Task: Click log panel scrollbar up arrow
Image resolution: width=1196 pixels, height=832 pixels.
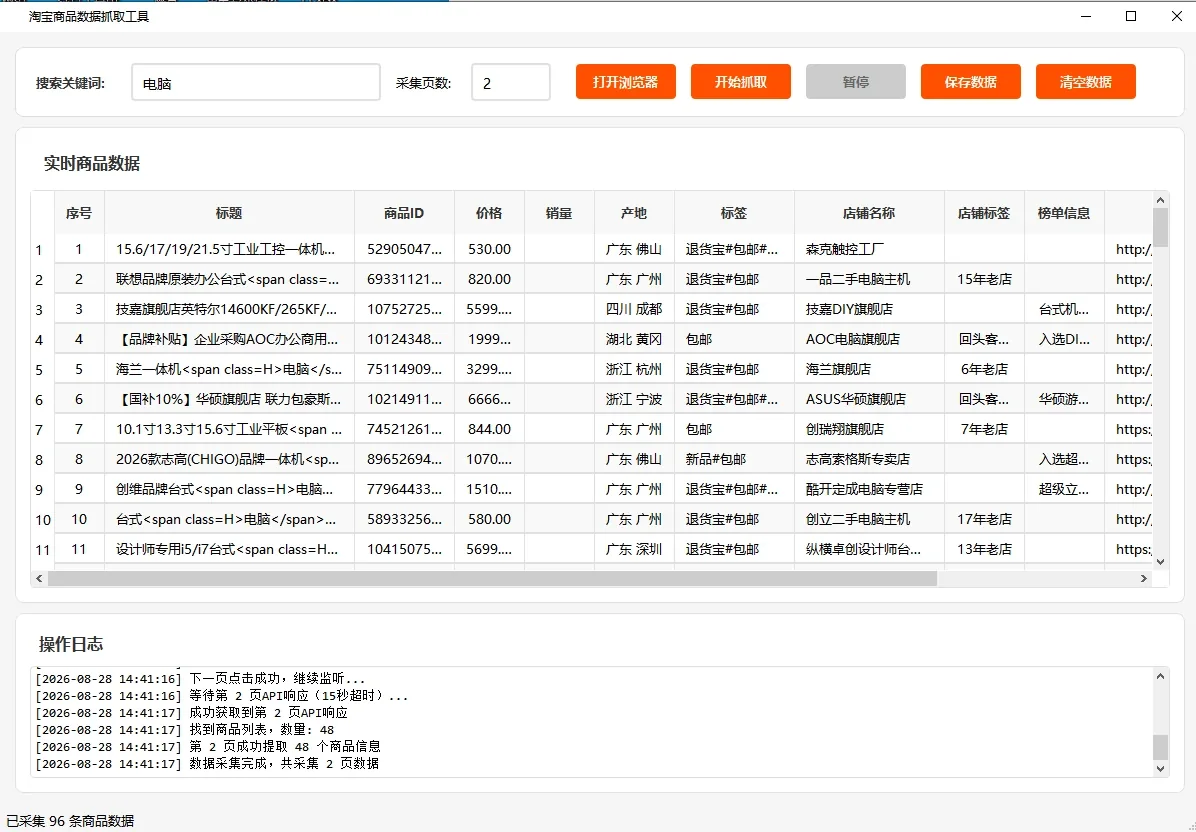Action: 1160,676
